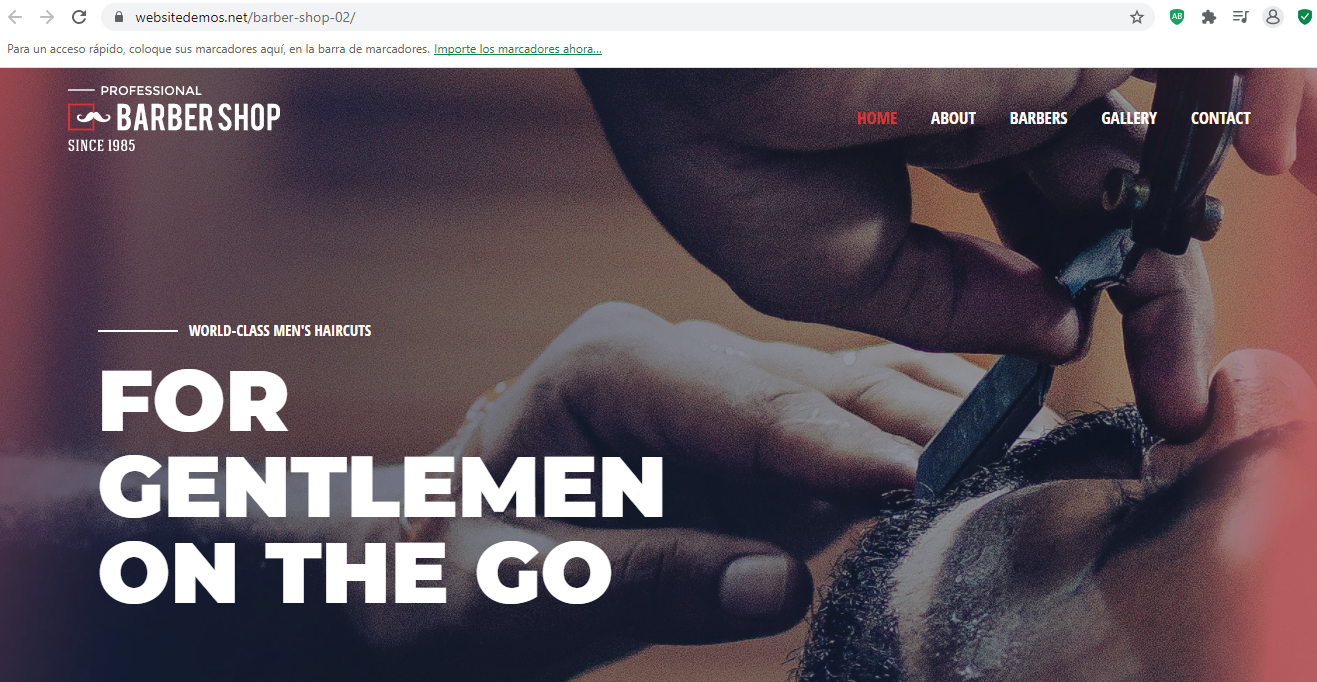This screenshot has height=682, width=1317.
Task: Go to the HOME menu item
Action: [877, 118]
